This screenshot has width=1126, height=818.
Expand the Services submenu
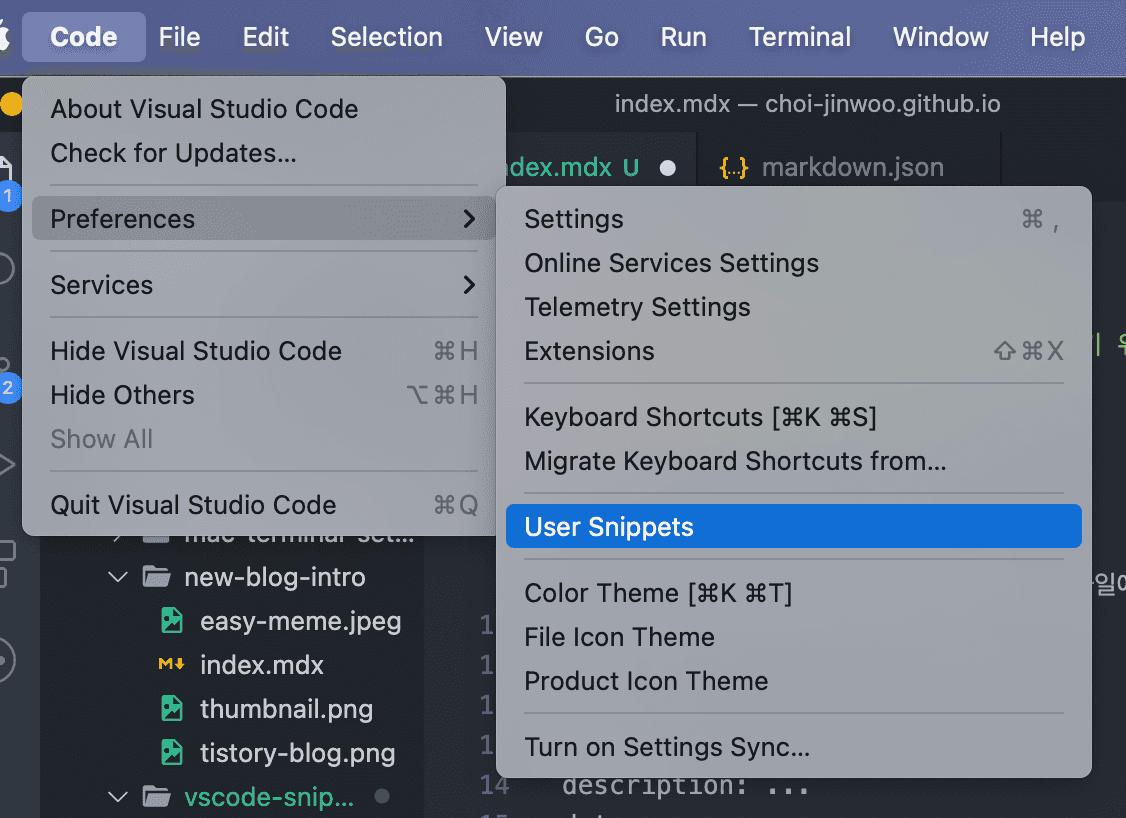point(102,285)
